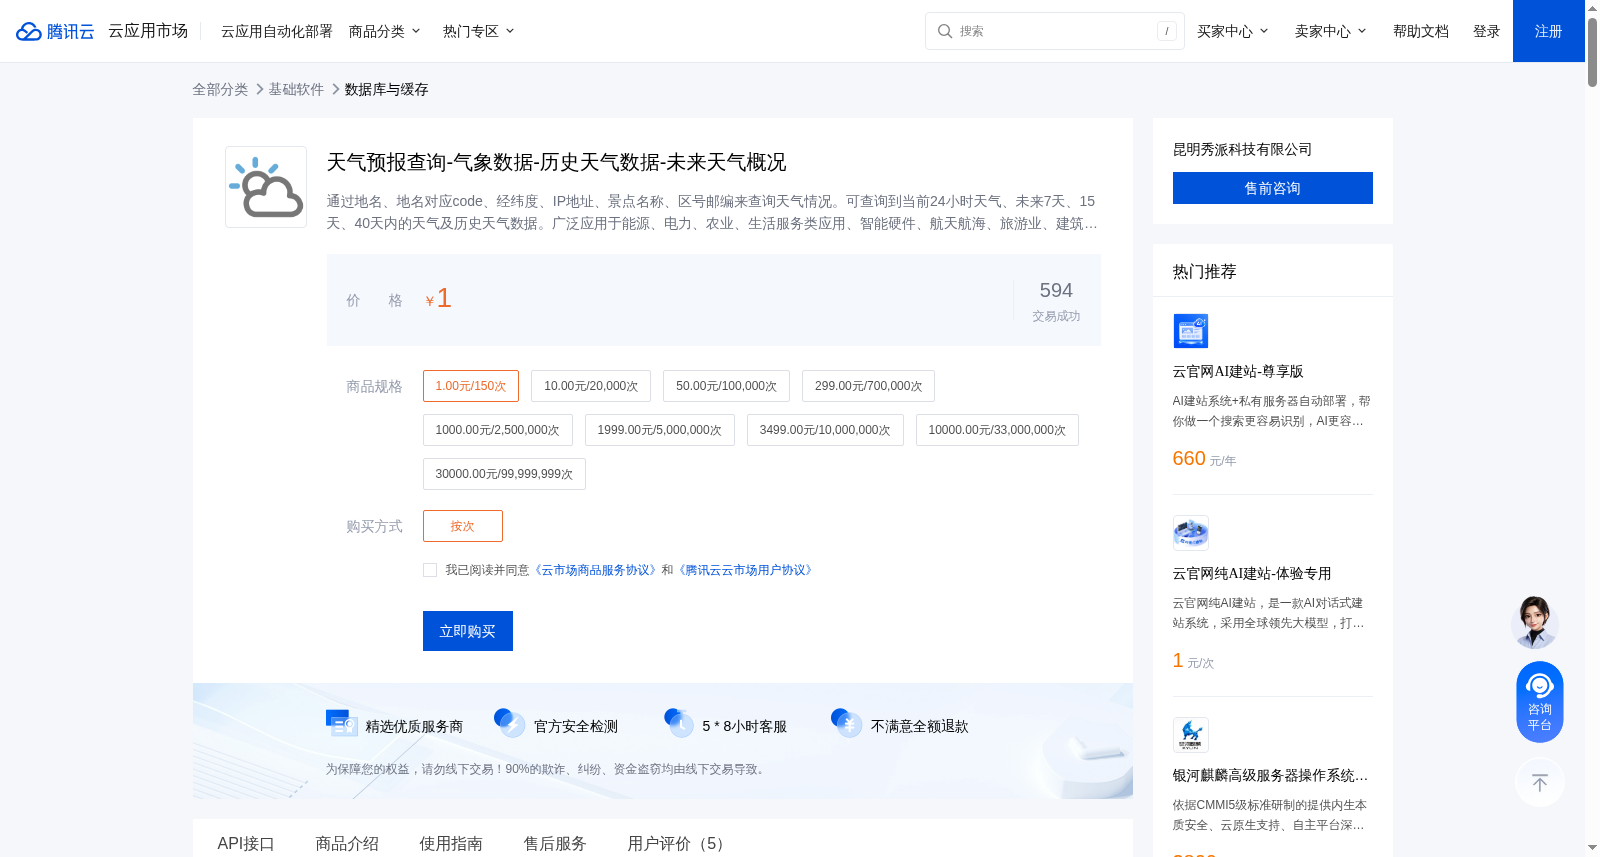Viewport: 1600px width, 857px height.
Task: Select the 1.00元/150次 spec
Action: tap(471, 386)
